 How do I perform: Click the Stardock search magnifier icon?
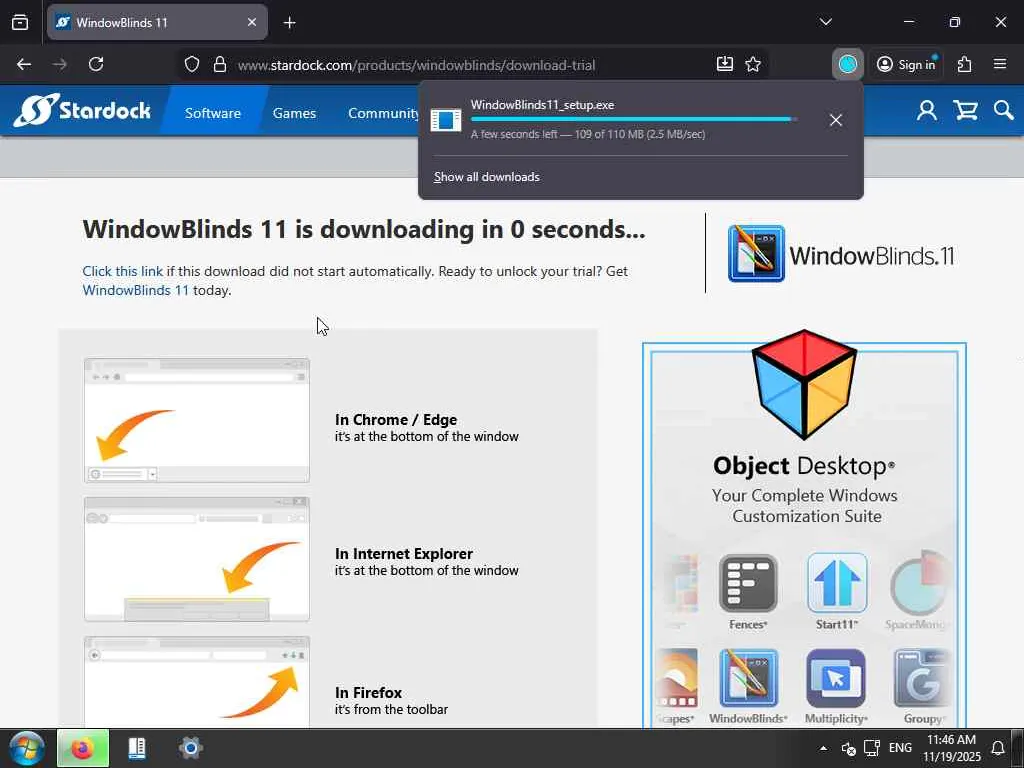coord(1004,111)
